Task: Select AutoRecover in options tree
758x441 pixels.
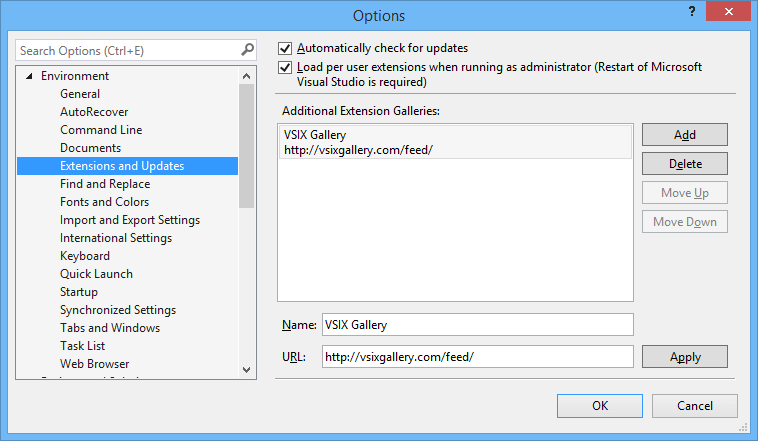Action: click(x=94, y=112)
